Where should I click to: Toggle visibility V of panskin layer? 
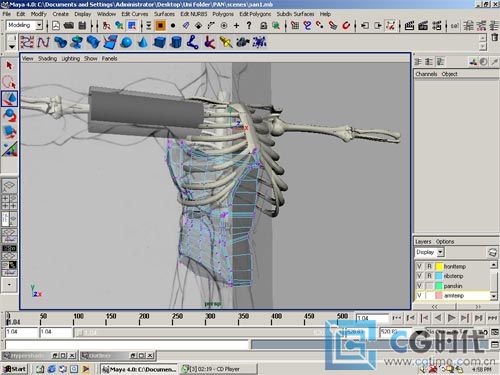(419, 286)
